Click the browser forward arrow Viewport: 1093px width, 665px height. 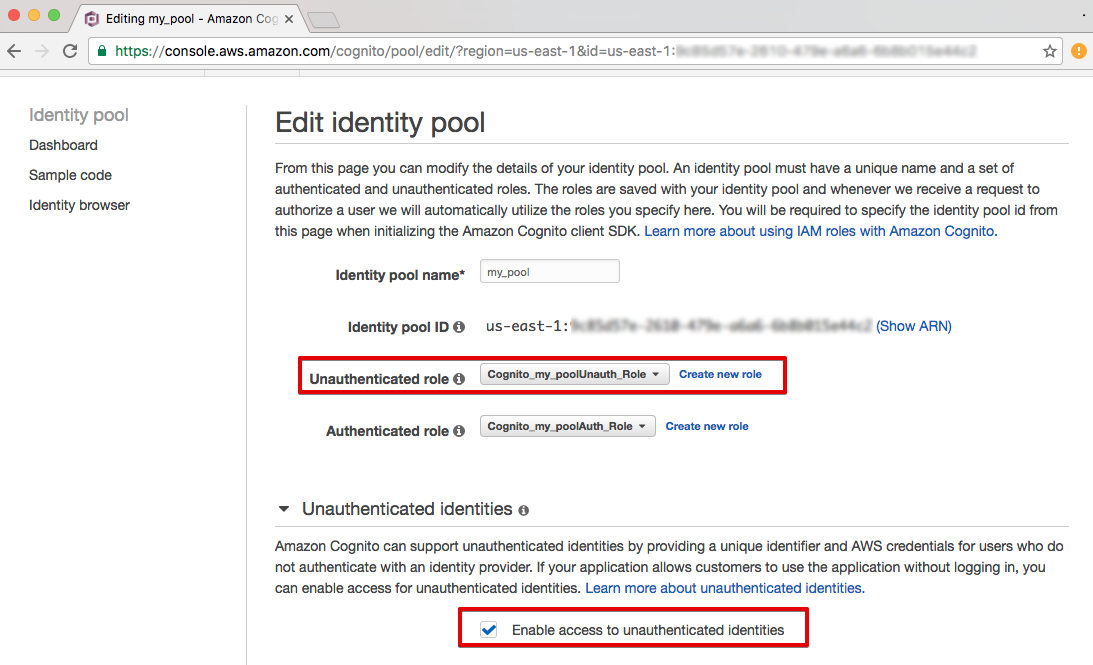tap(42, 51)
